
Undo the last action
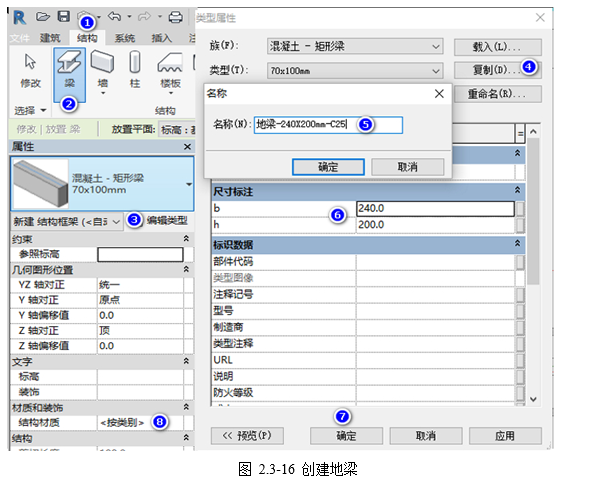[115, 16]
